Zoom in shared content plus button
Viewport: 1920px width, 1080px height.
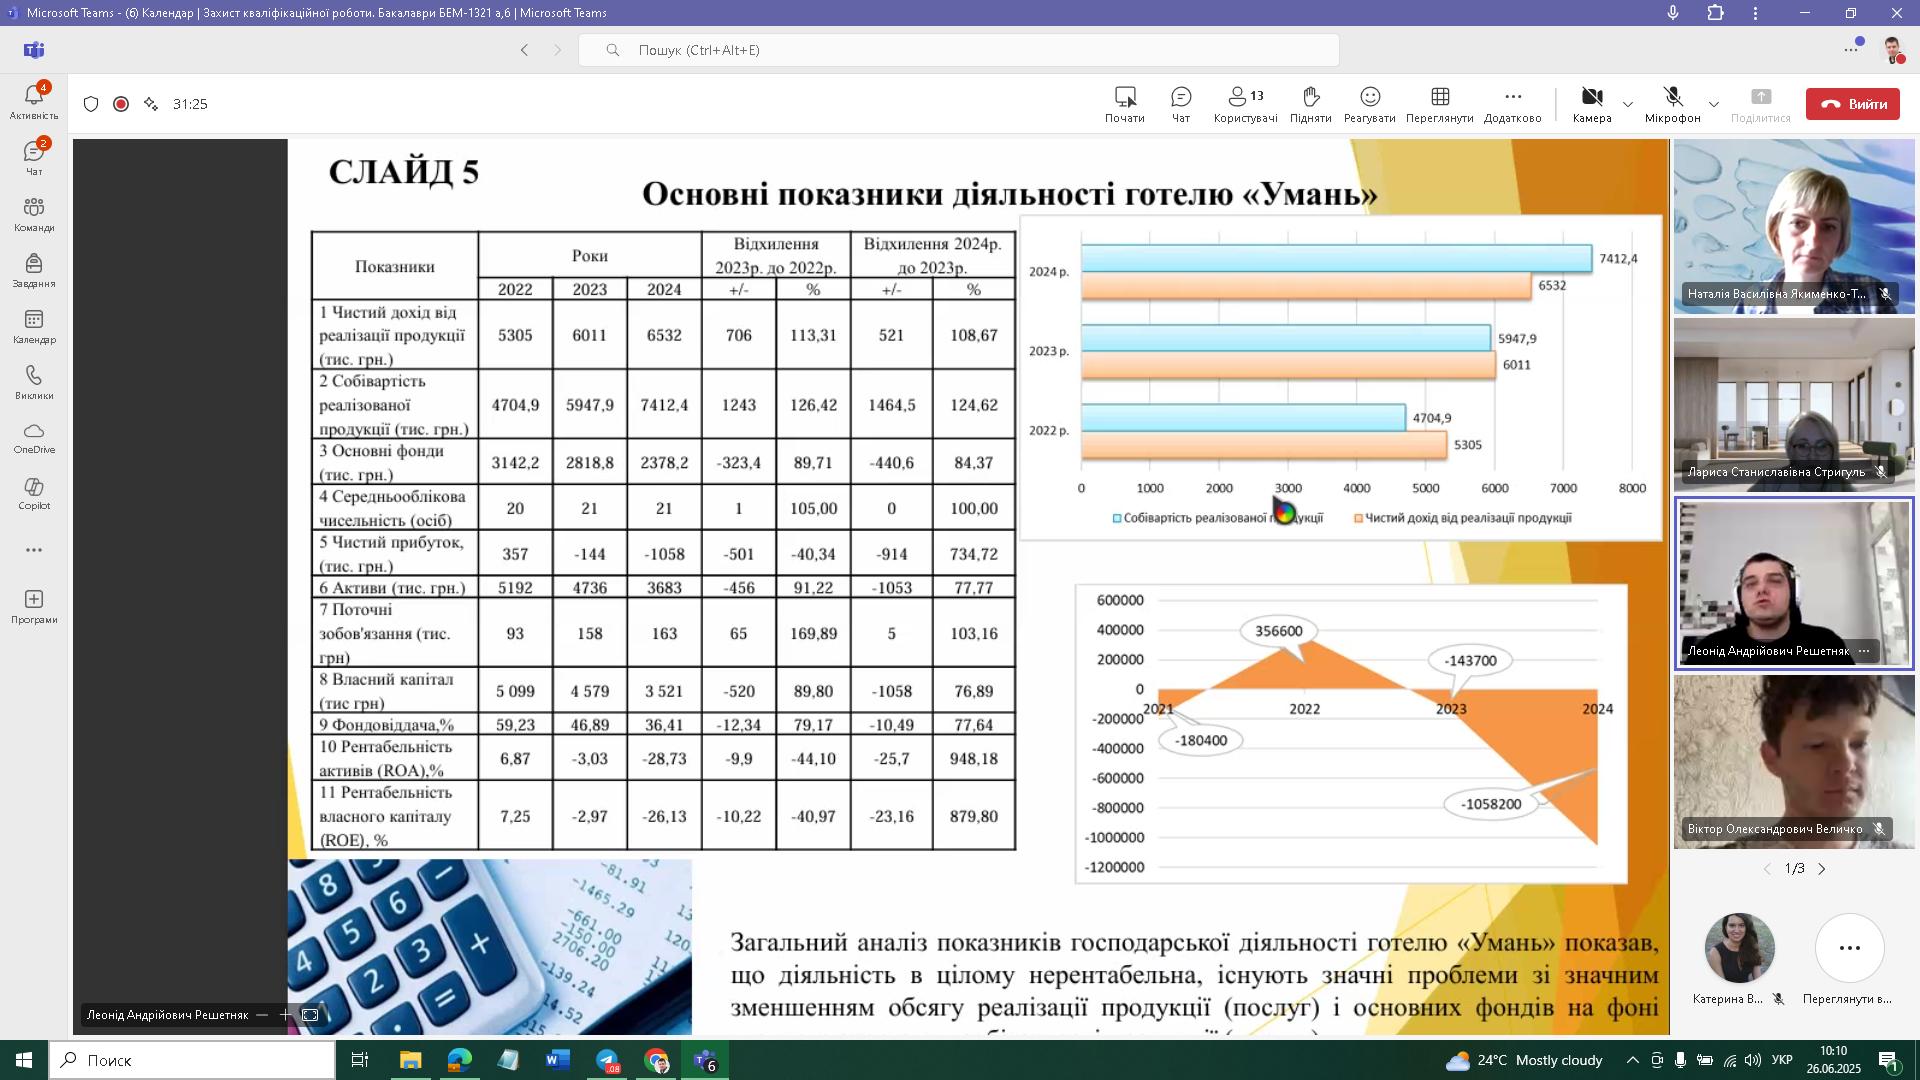point(285,1015)
